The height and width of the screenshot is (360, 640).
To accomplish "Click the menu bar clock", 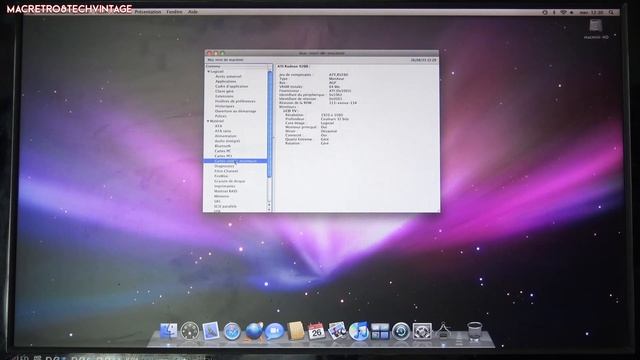I will (x=591, y=12).
